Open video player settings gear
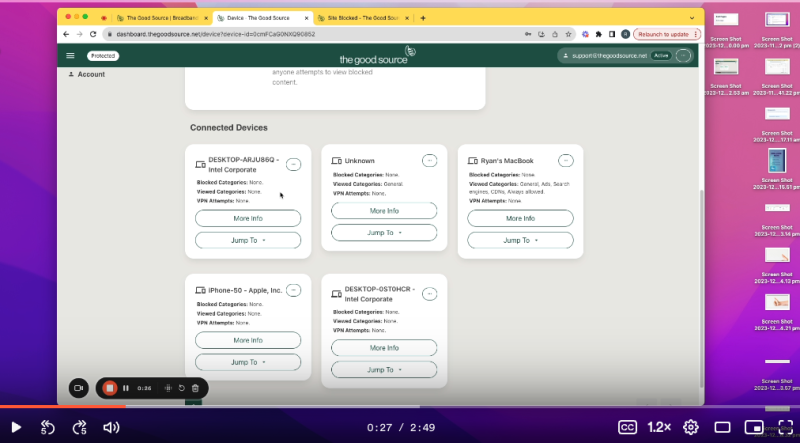Viewport: 800px width, 443px height. click(691, 427)
